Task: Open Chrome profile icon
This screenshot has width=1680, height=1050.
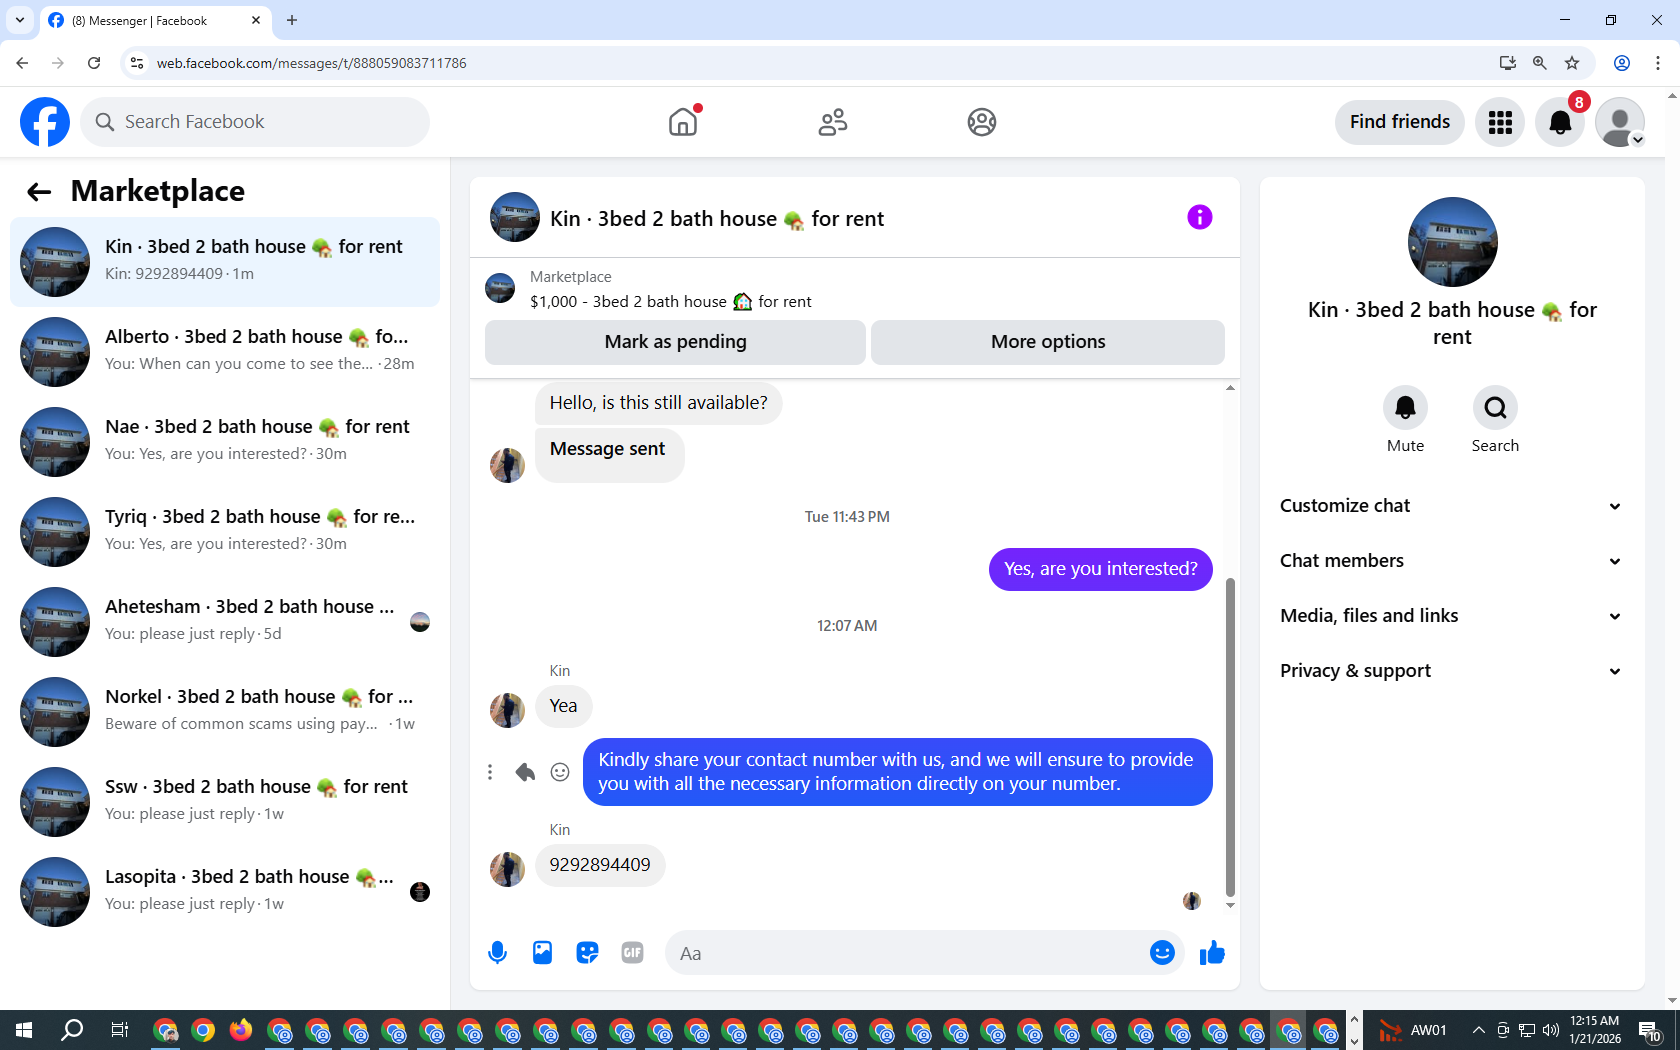Action: click(x=1622, y=63)
